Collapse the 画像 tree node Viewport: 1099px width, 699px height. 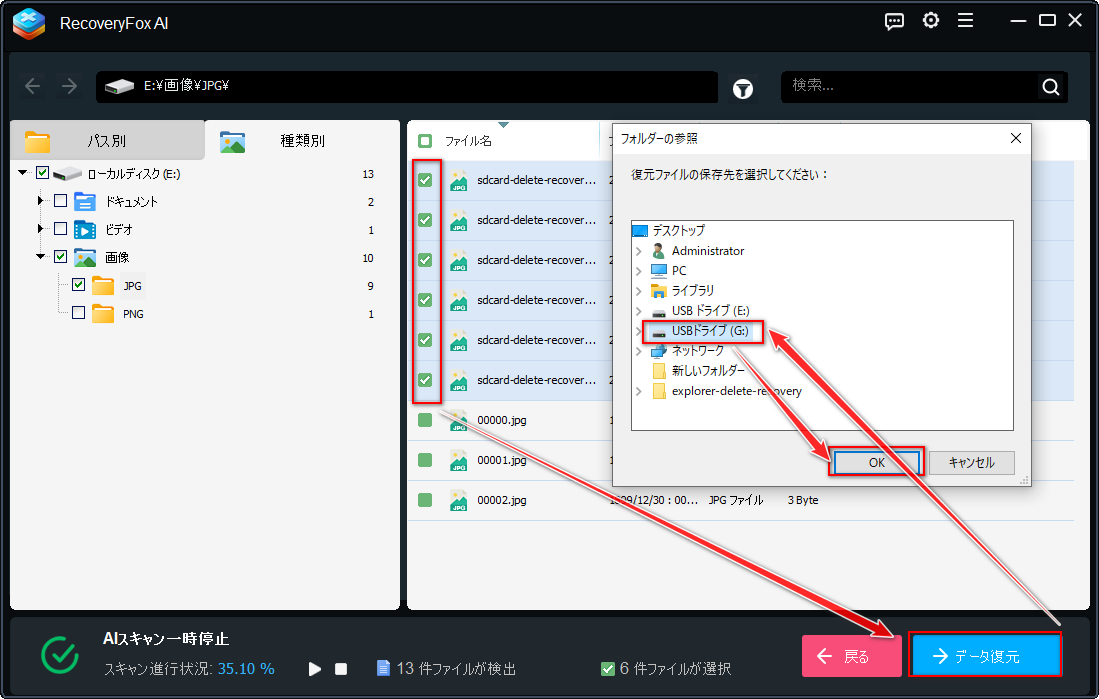coord(41,257)
